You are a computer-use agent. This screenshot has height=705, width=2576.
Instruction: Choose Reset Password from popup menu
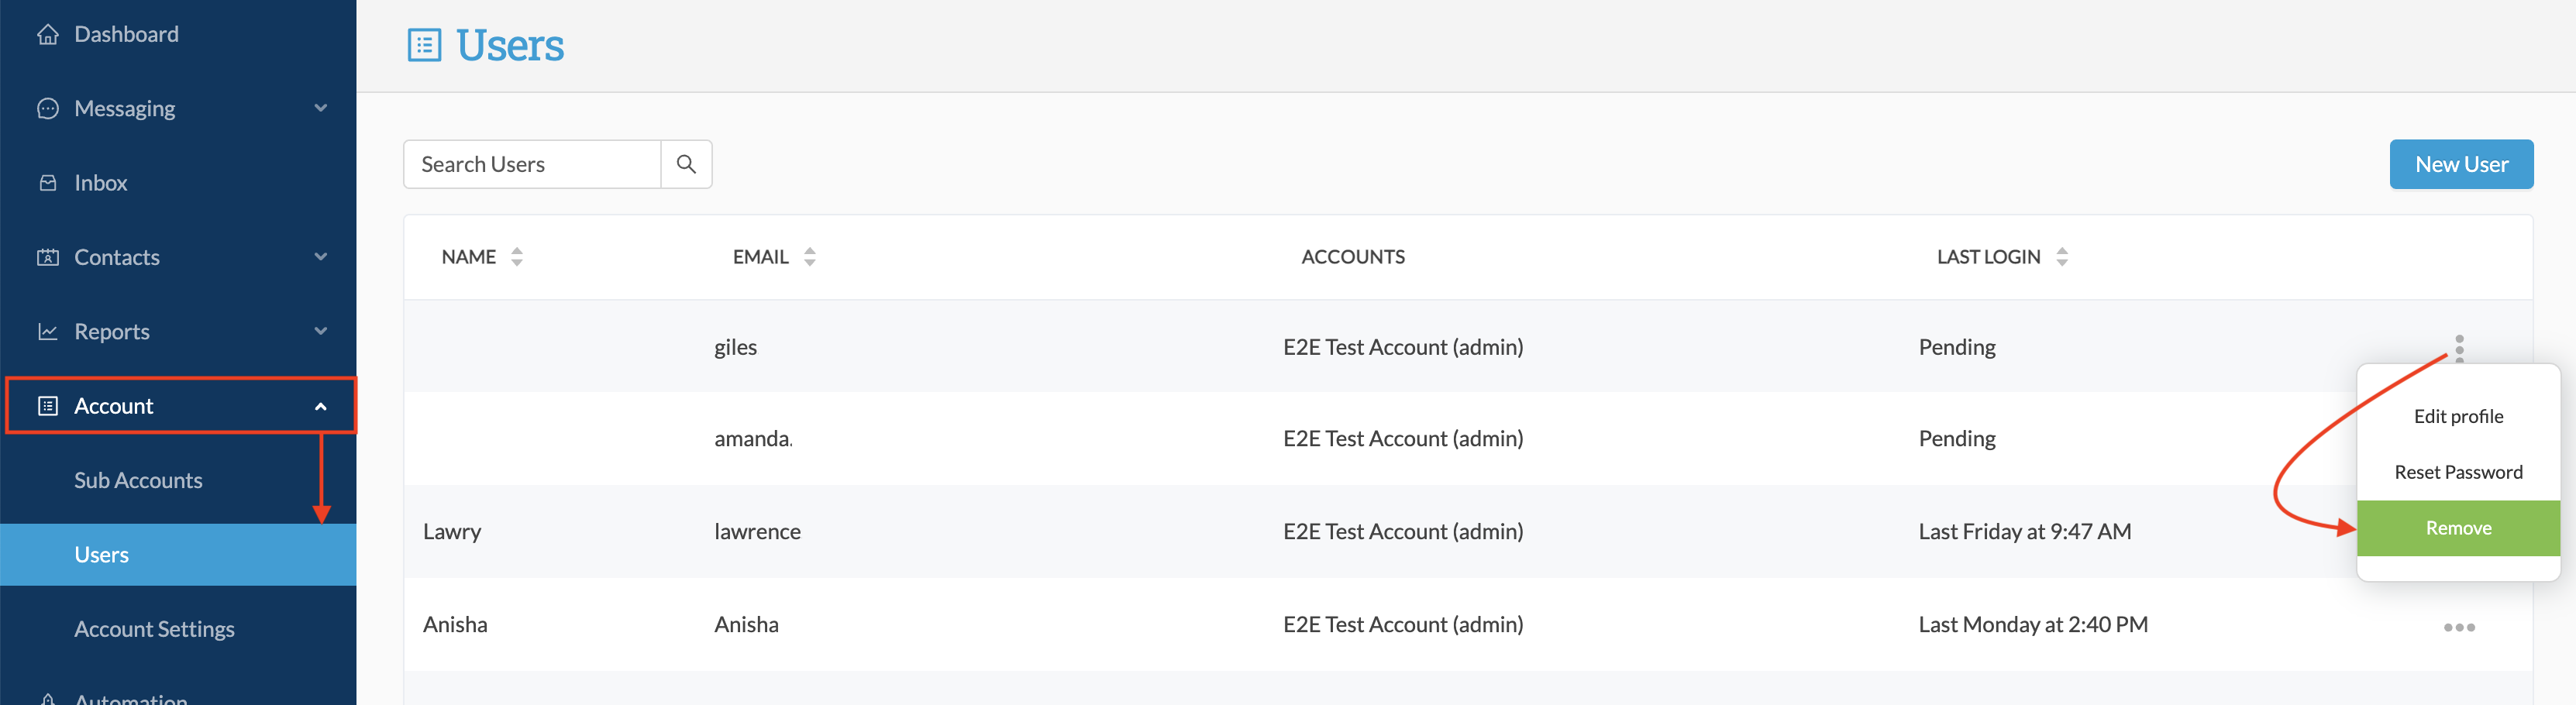coord(2458,473)
